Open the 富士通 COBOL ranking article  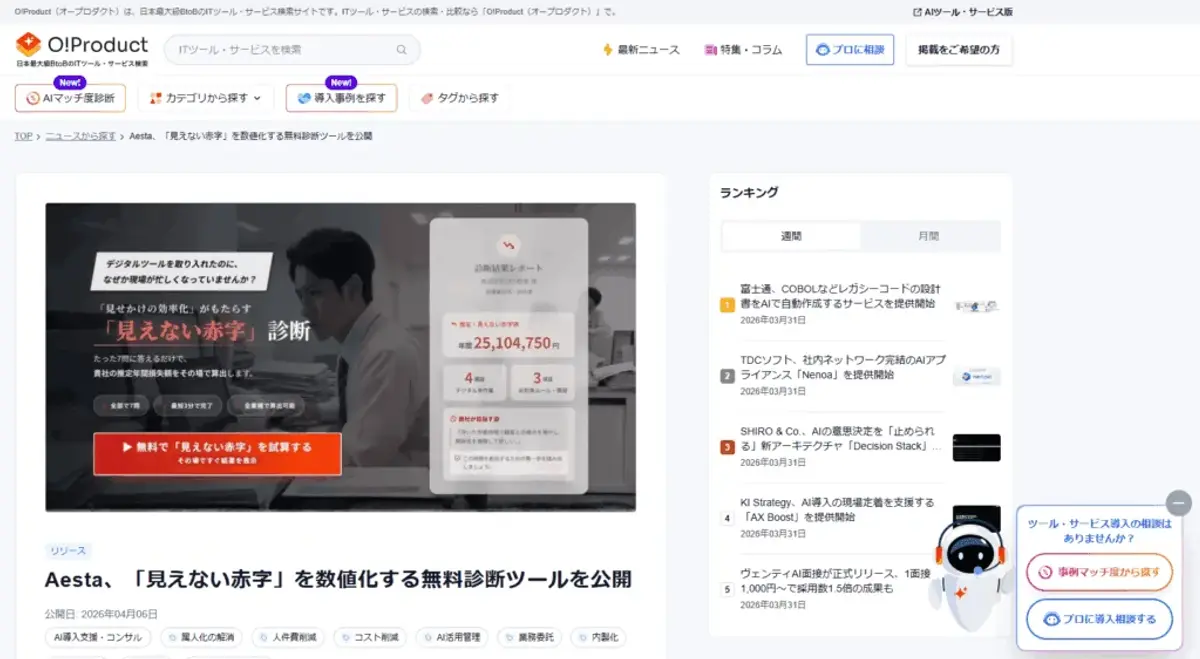pos(841,296)
